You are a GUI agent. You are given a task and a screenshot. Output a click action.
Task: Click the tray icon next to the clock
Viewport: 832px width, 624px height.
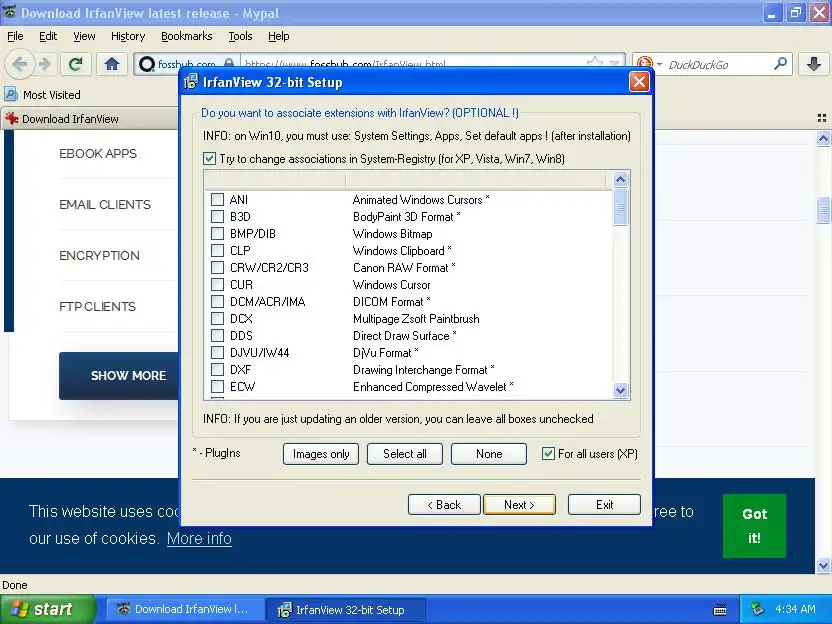pos(757,609)
